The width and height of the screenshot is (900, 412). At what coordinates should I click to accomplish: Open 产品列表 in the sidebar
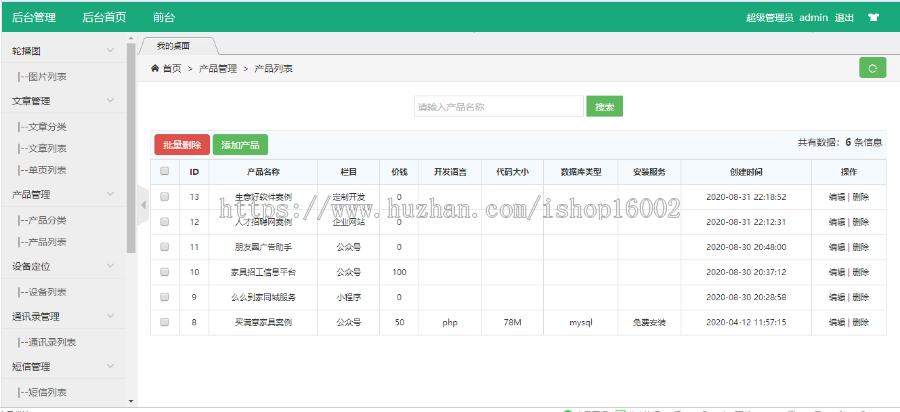tap(42, 242)
